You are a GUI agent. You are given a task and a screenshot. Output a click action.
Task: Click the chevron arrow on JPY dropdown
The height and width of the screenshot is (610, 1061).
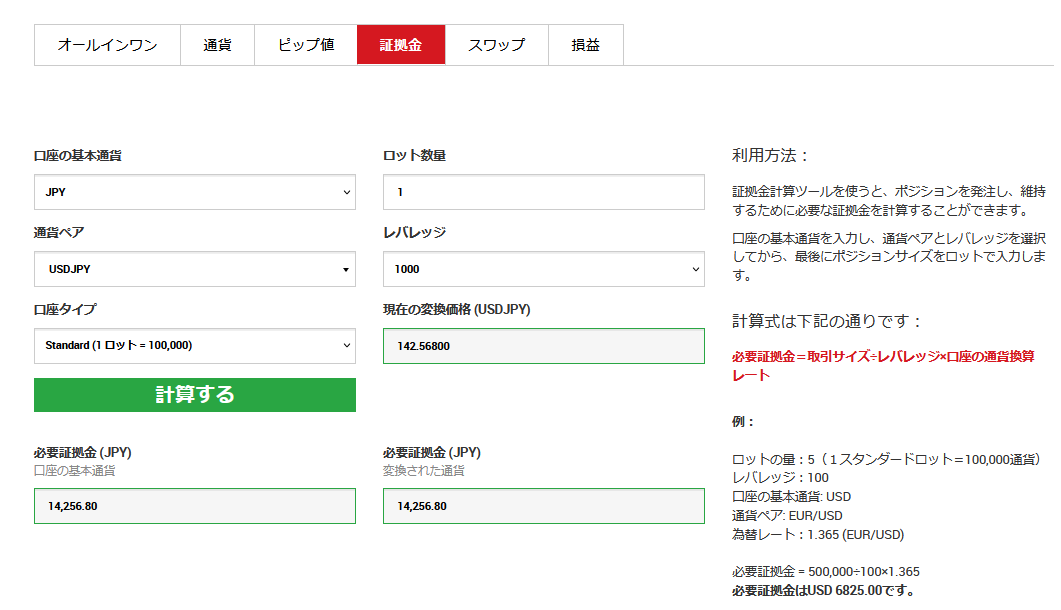coord(346,192)
